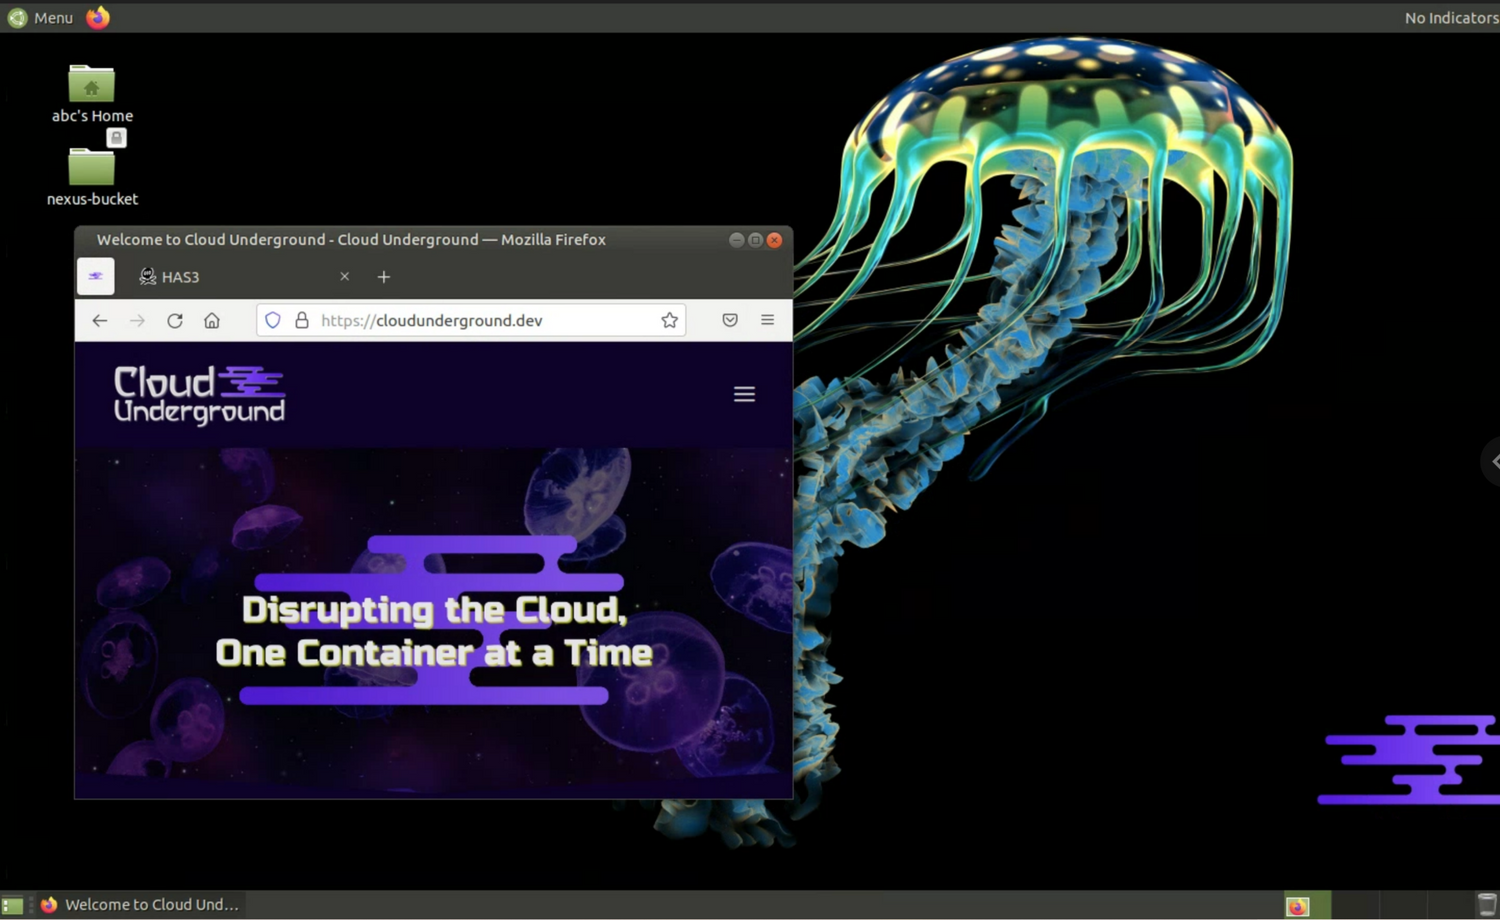Click the Firefox icon in the top panel
1500x920 pixels.
click(x=97, y=17)
